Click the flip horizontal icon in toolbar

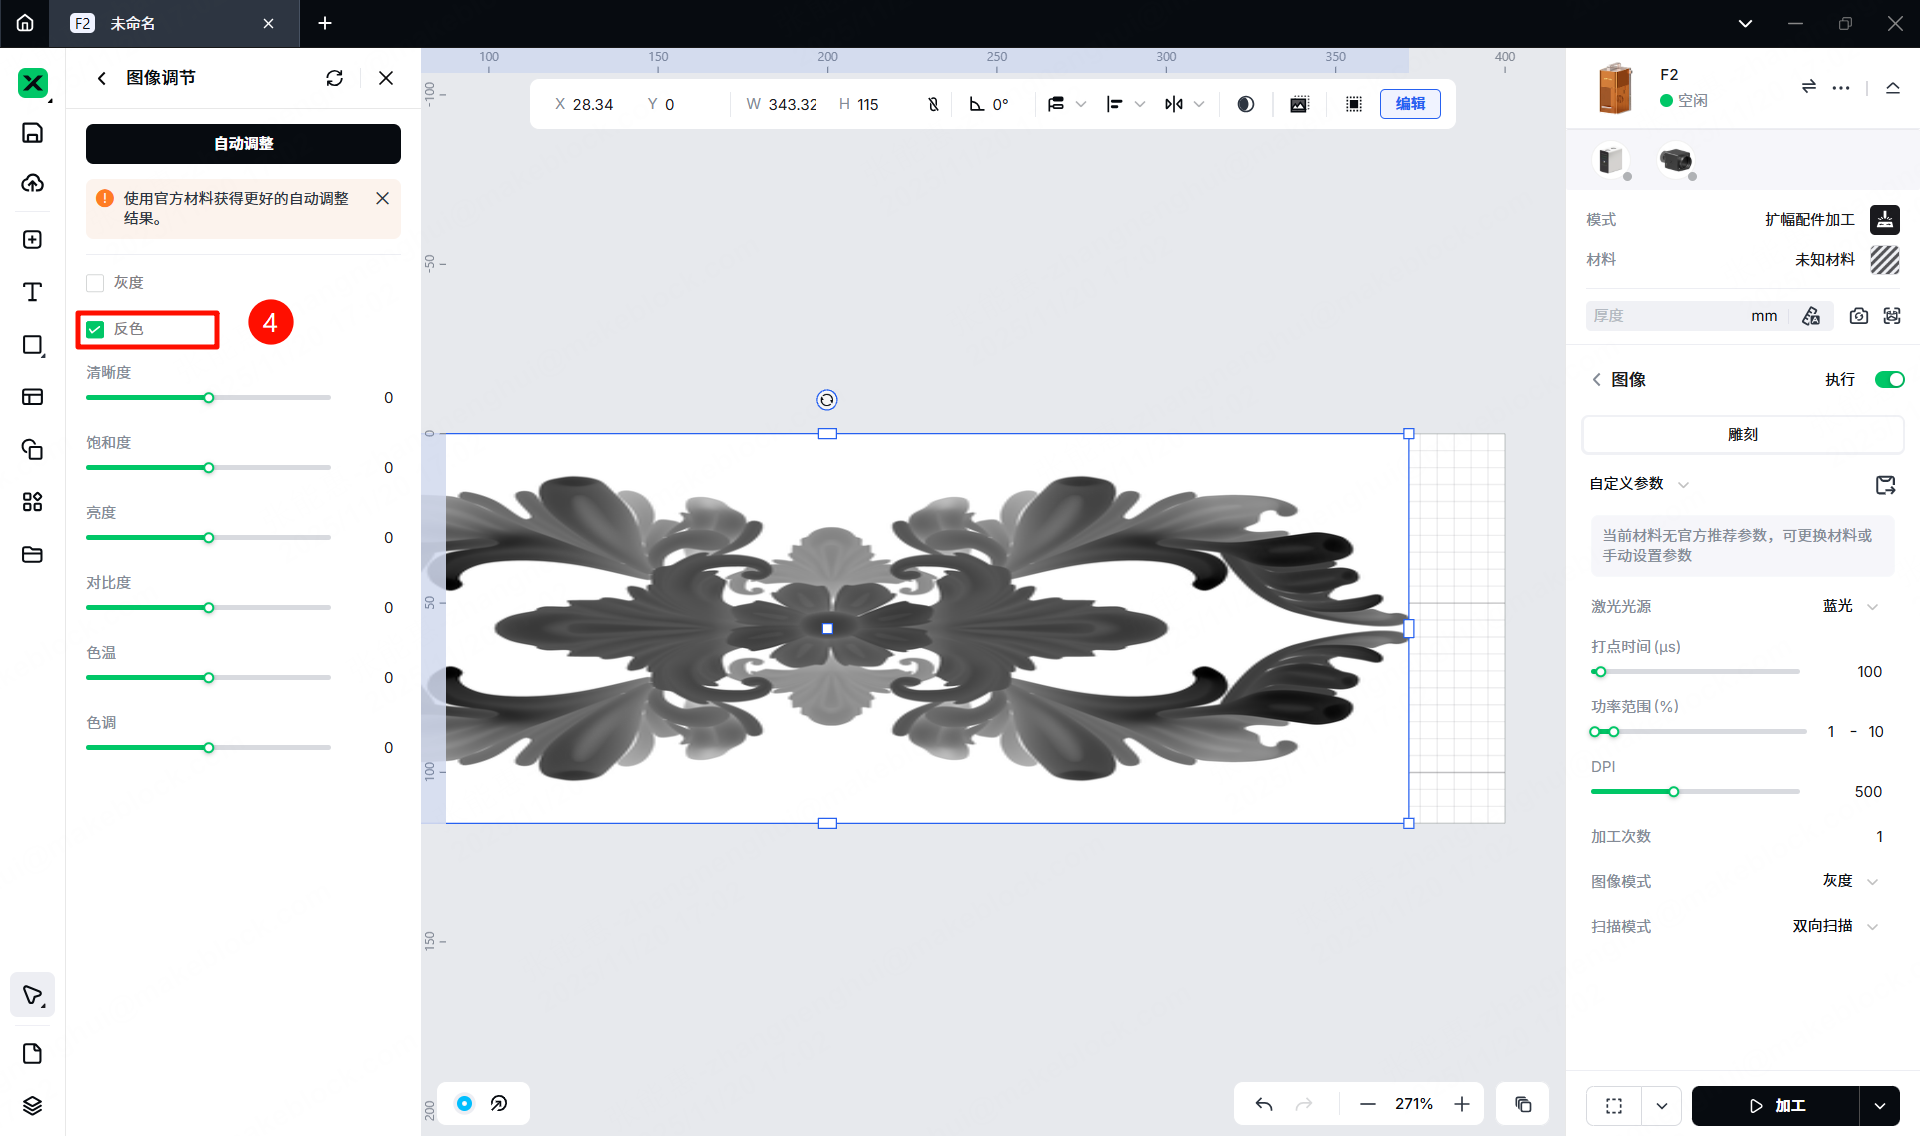tap(1174, 104)
